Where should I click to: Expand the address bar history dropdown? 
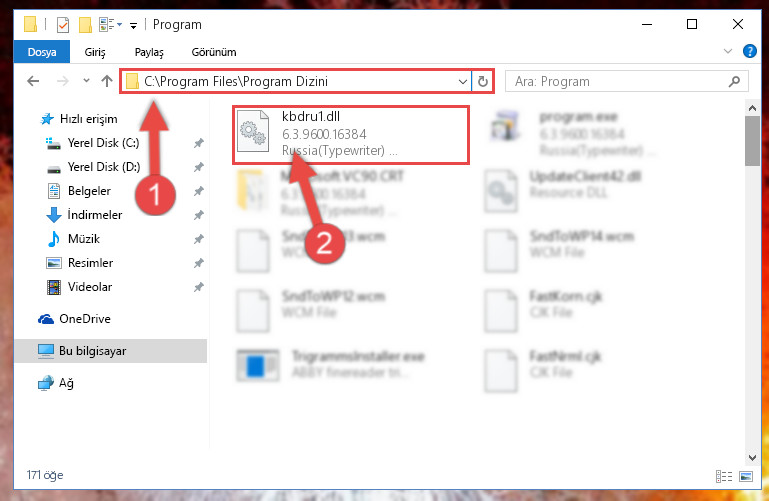click(x=462, y=81)
